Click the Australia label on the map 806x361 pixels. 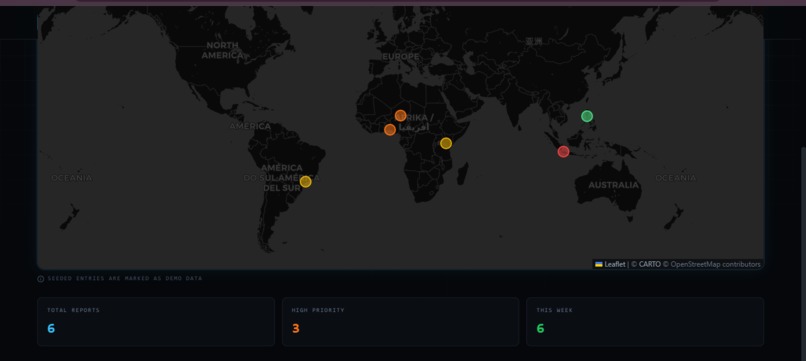click(x=613, y=185)
